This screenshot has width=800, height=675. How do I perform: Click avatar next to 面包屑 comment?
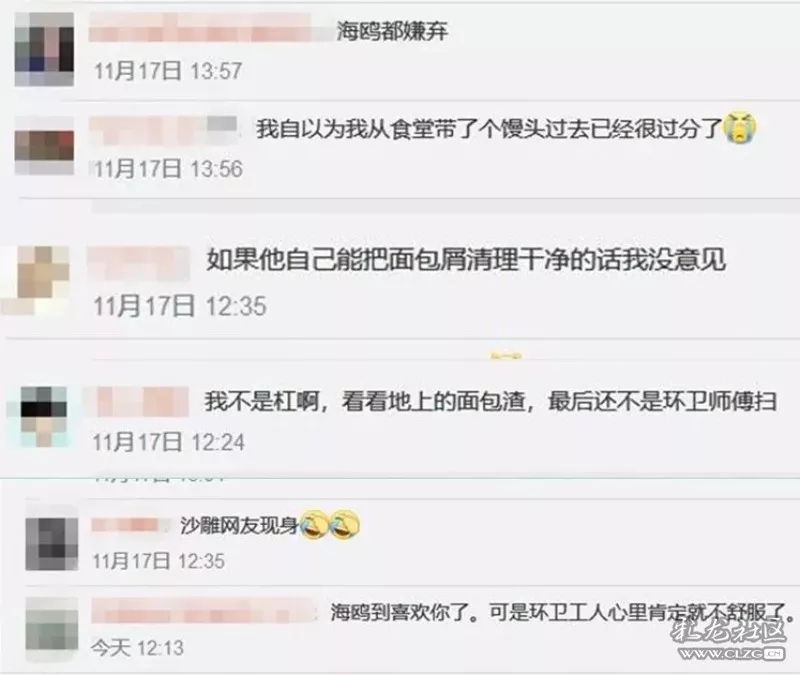[36, 281]
